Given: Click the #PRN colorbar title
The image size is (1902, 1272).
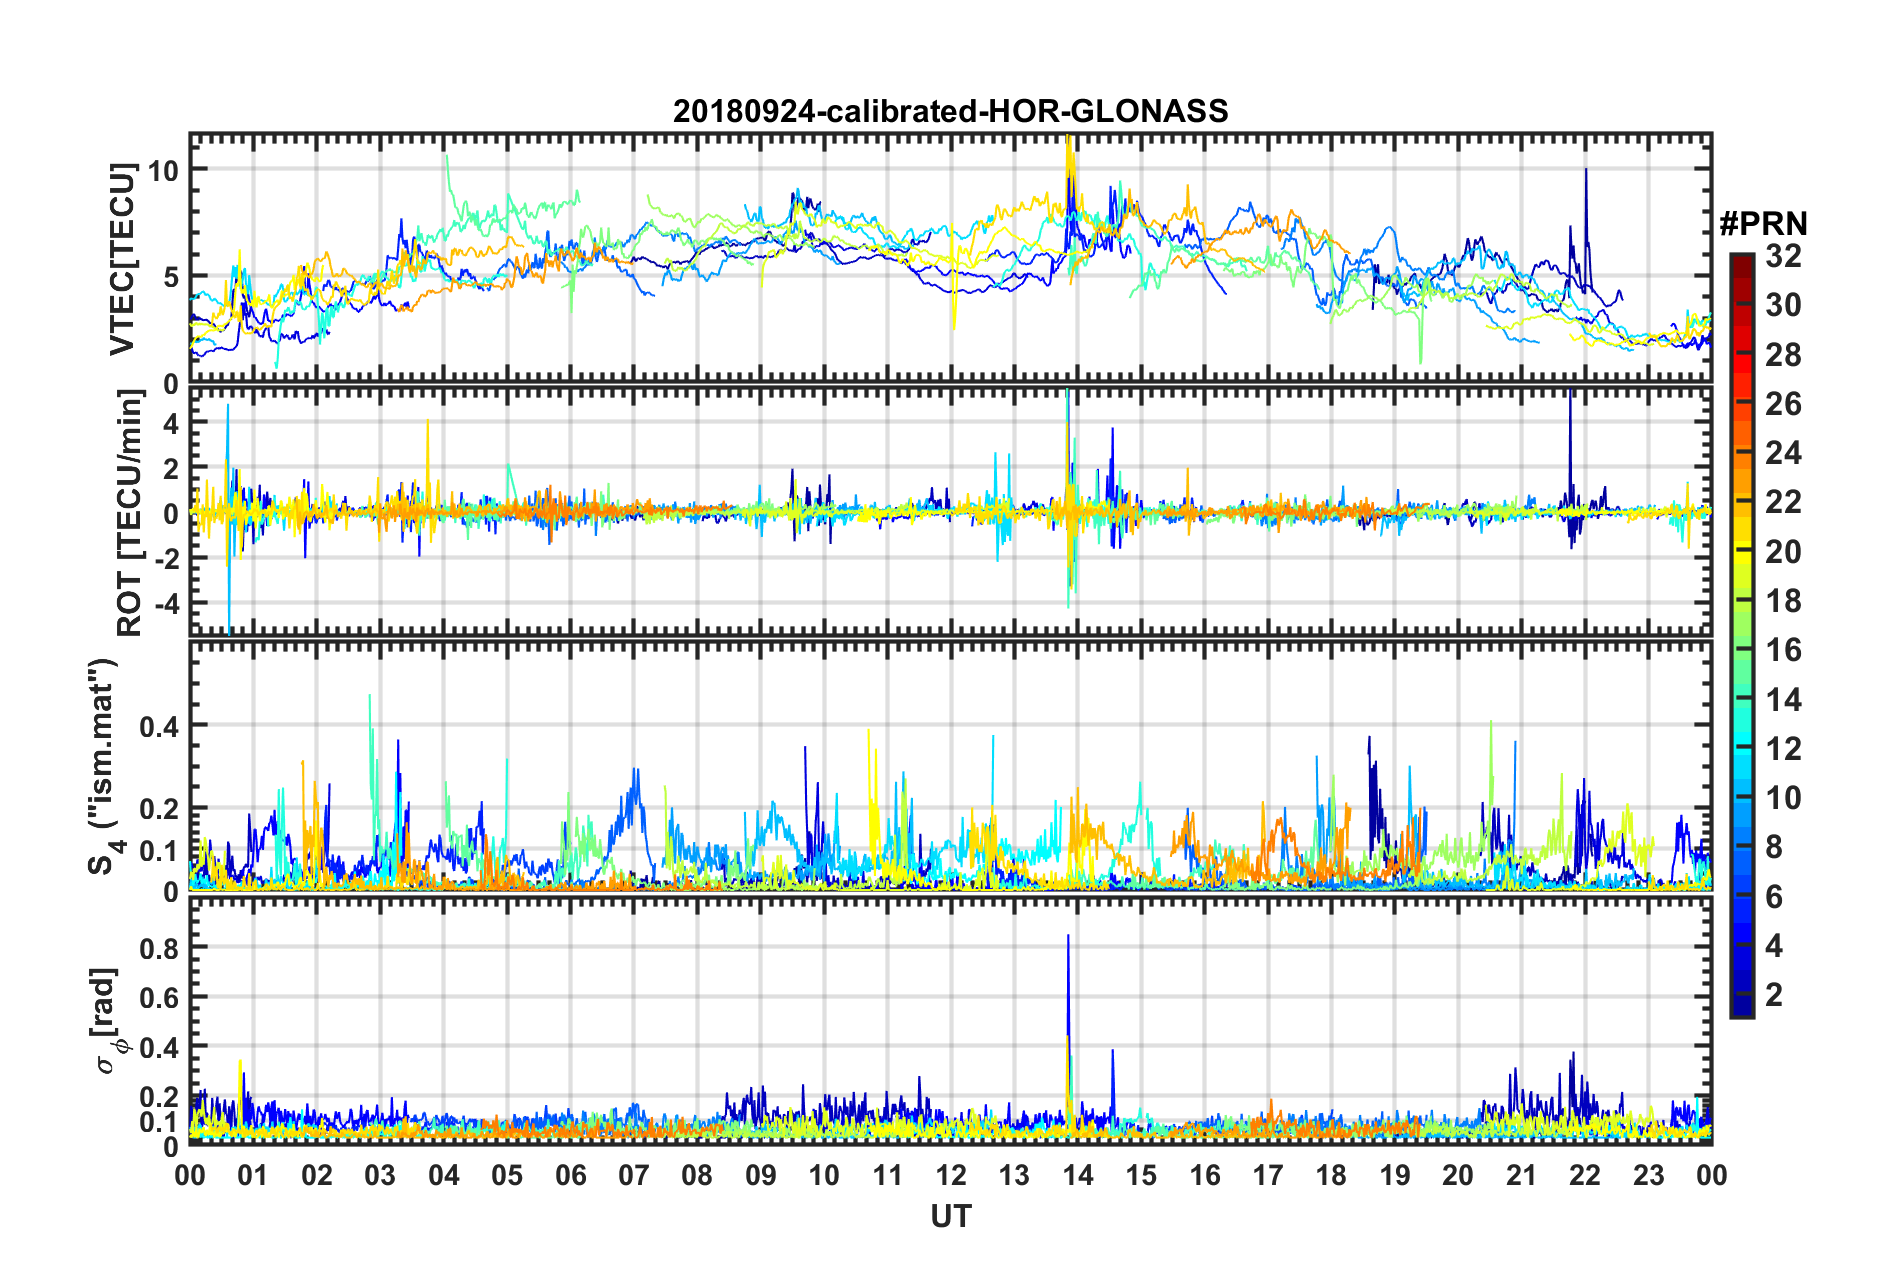Looking at the screenshot, I should click(x=1763, y=224).
